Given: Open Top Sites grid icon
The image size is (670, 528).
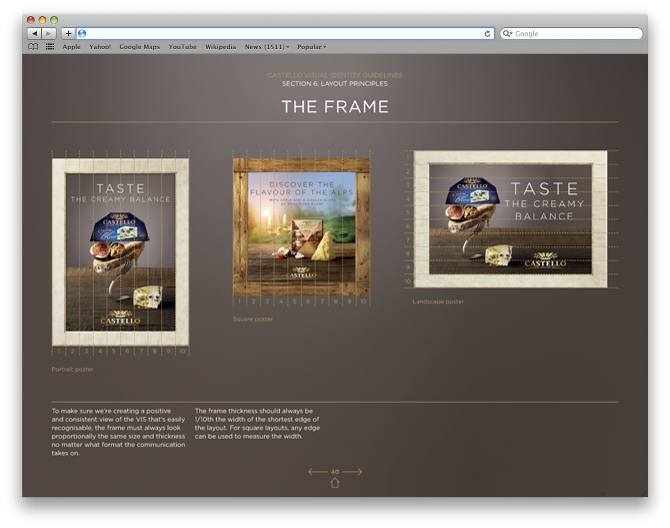Looking at the screenshot, I should click(50, 47).
